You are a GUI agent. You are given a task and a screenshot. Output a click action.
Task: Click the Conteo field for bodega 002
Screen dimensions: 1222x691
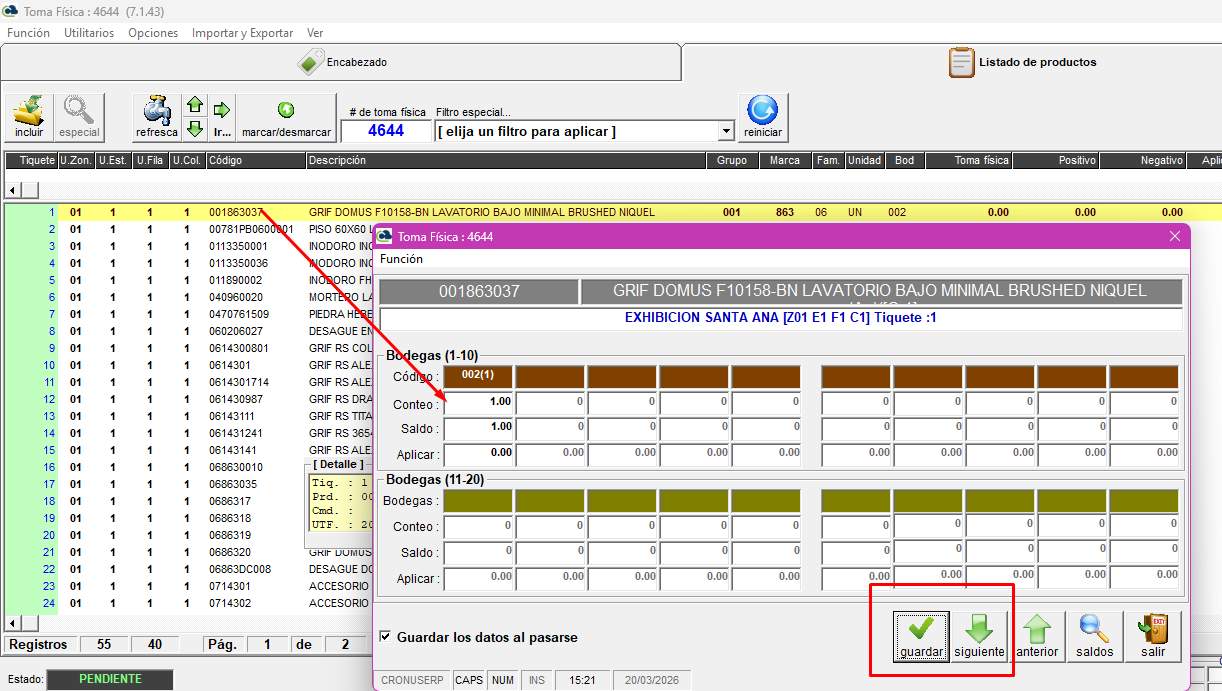point(478,401)
